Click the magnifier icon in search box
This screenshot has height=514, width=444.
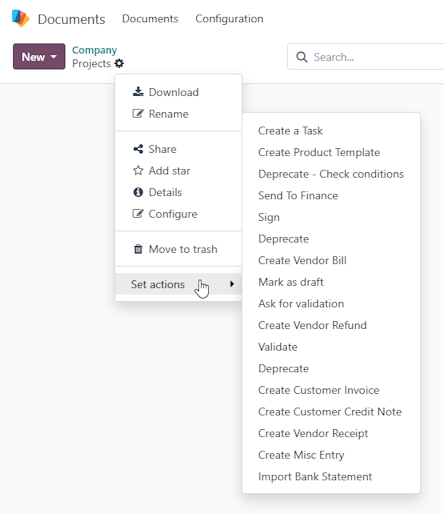point(302,57)
